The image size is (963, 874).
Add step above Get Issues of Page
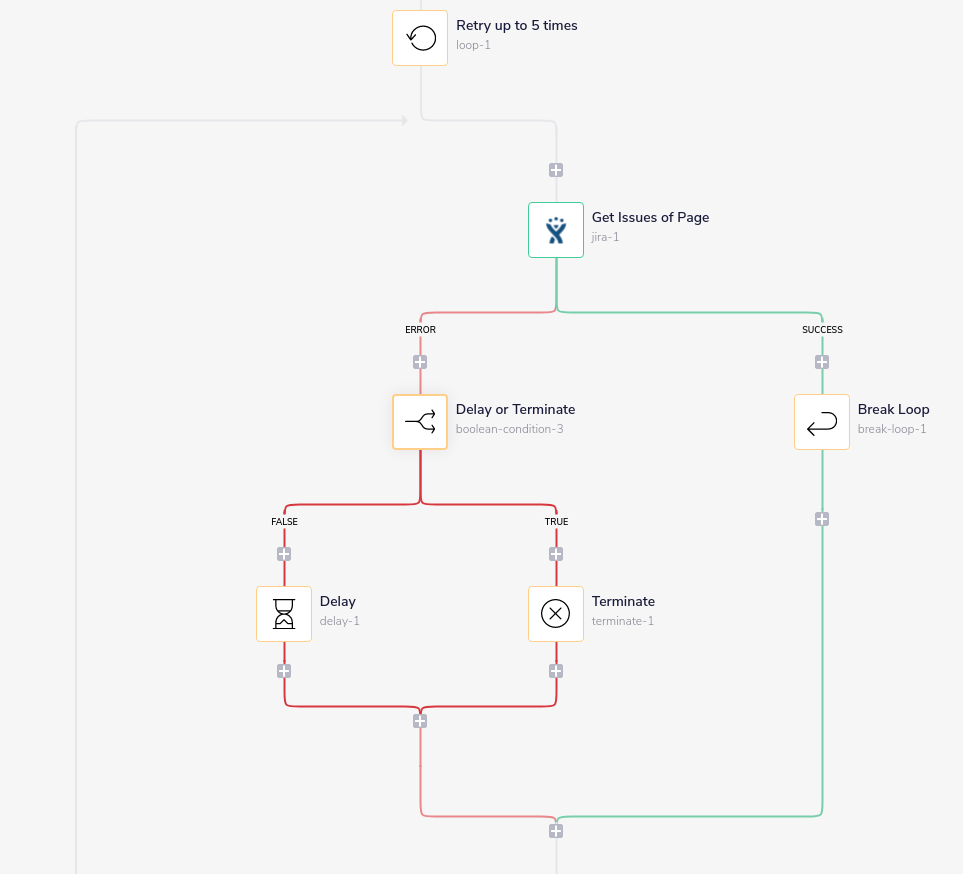(556, 170)
